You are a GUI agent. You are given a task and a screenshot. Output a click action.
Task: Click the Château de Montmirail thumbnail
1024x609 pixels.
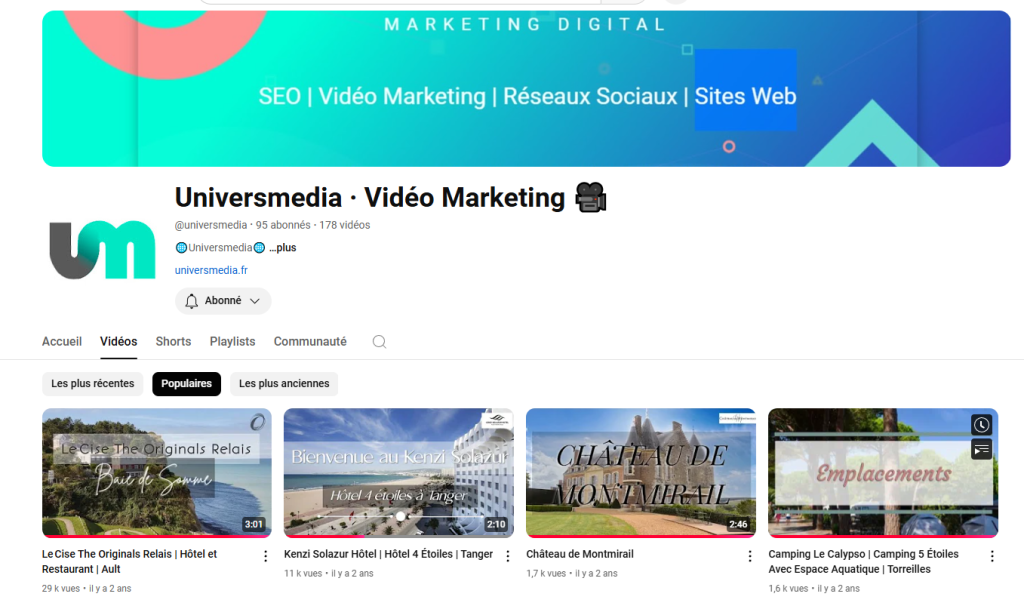point(640,472)
